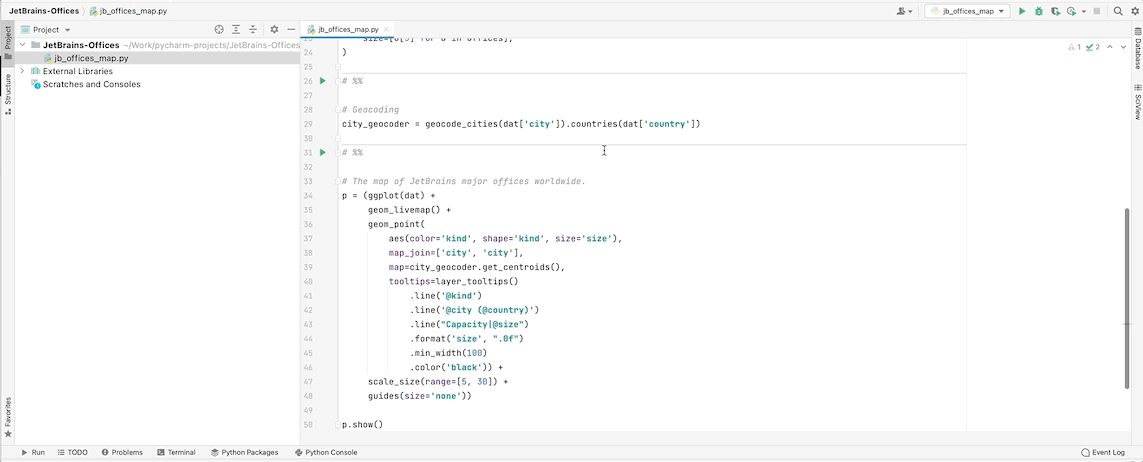1143x462 pixels.
Task: Toggle the Favorites side tab
Action: click(7, 417)
